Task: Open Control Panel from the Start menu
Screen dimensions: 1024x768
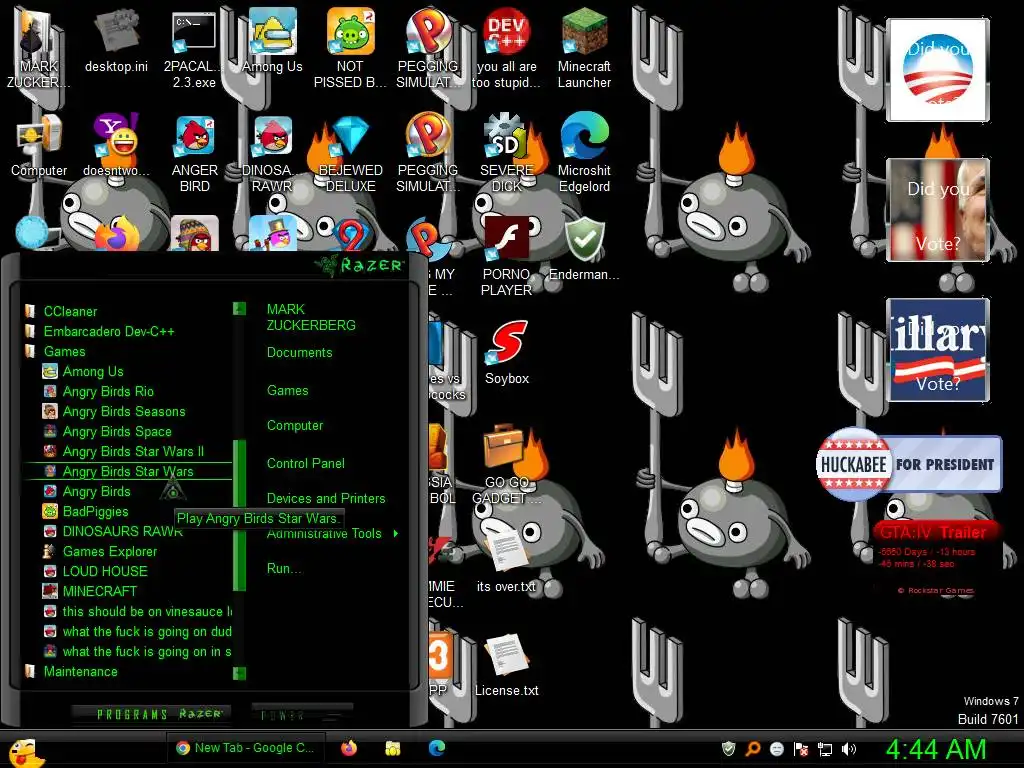Action: tap(306, 464)
